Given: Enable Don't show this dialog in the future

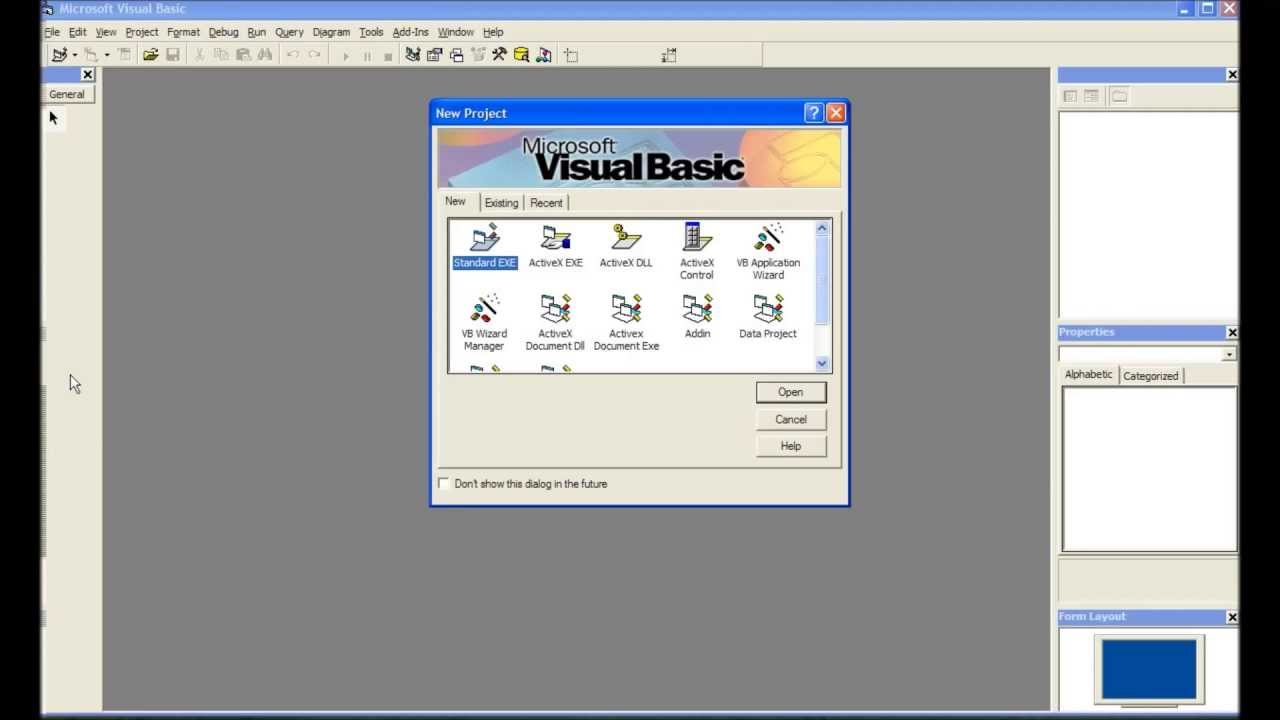Looking at the screenshot, I should [444, 484].
